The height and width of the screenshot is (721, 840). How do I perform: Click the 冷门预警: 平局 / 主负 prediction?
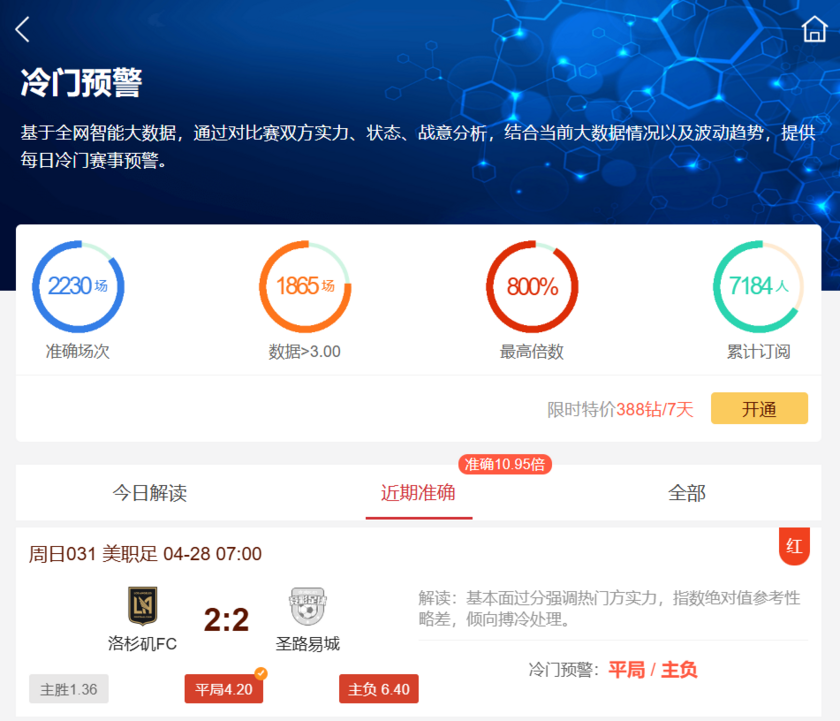coord(613,670)
